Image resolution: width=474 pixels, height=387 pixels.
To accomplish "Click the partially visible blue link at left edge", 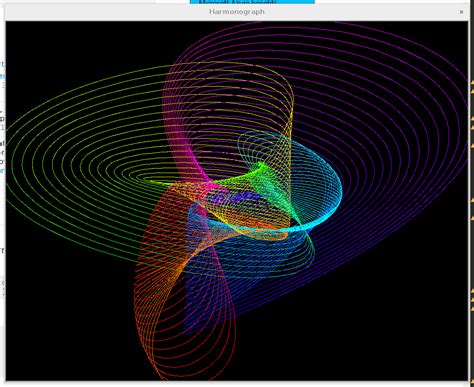I will [2, 64].
